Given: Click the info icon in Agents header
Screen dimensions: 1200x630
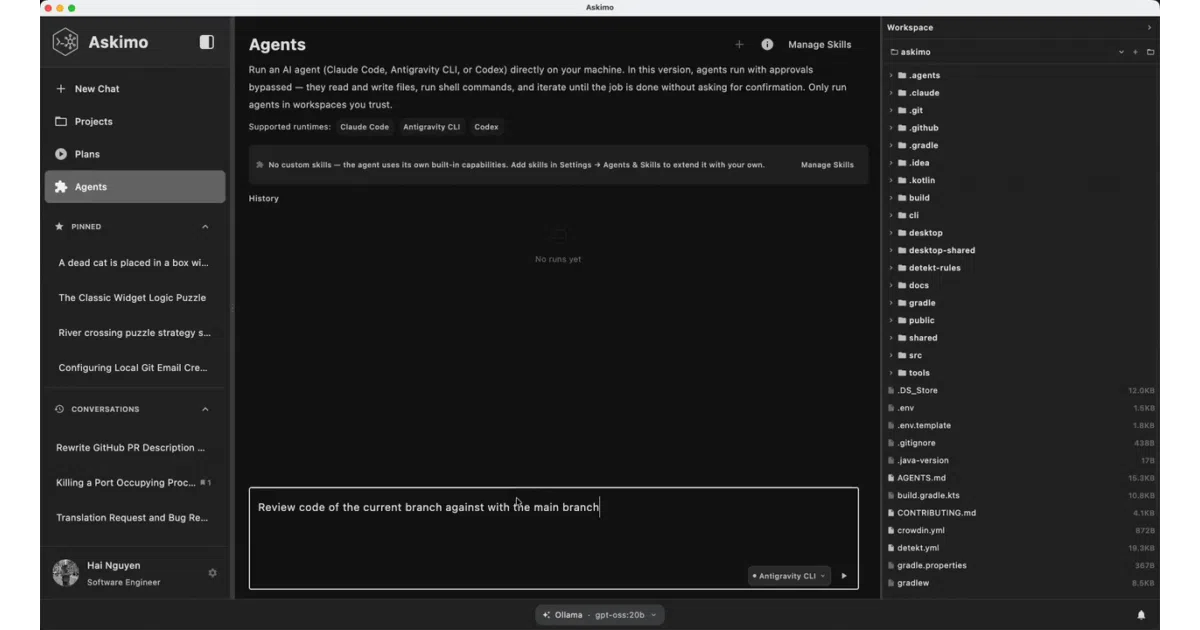Looking at the screenshot, I should tap(767, 44).
